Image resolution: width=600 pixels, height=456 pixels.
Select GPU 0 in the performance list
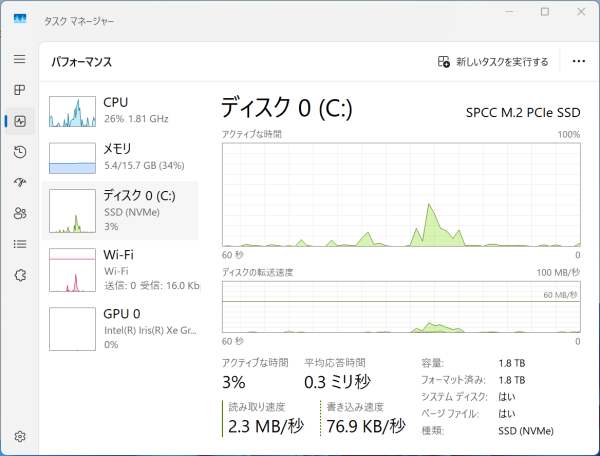click(x=123, y=328)
